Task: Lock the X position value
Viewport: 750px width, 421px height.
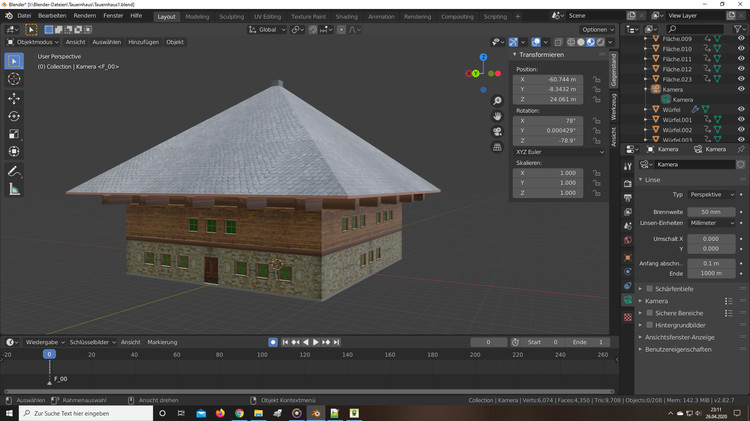Action: coord(597,78)
